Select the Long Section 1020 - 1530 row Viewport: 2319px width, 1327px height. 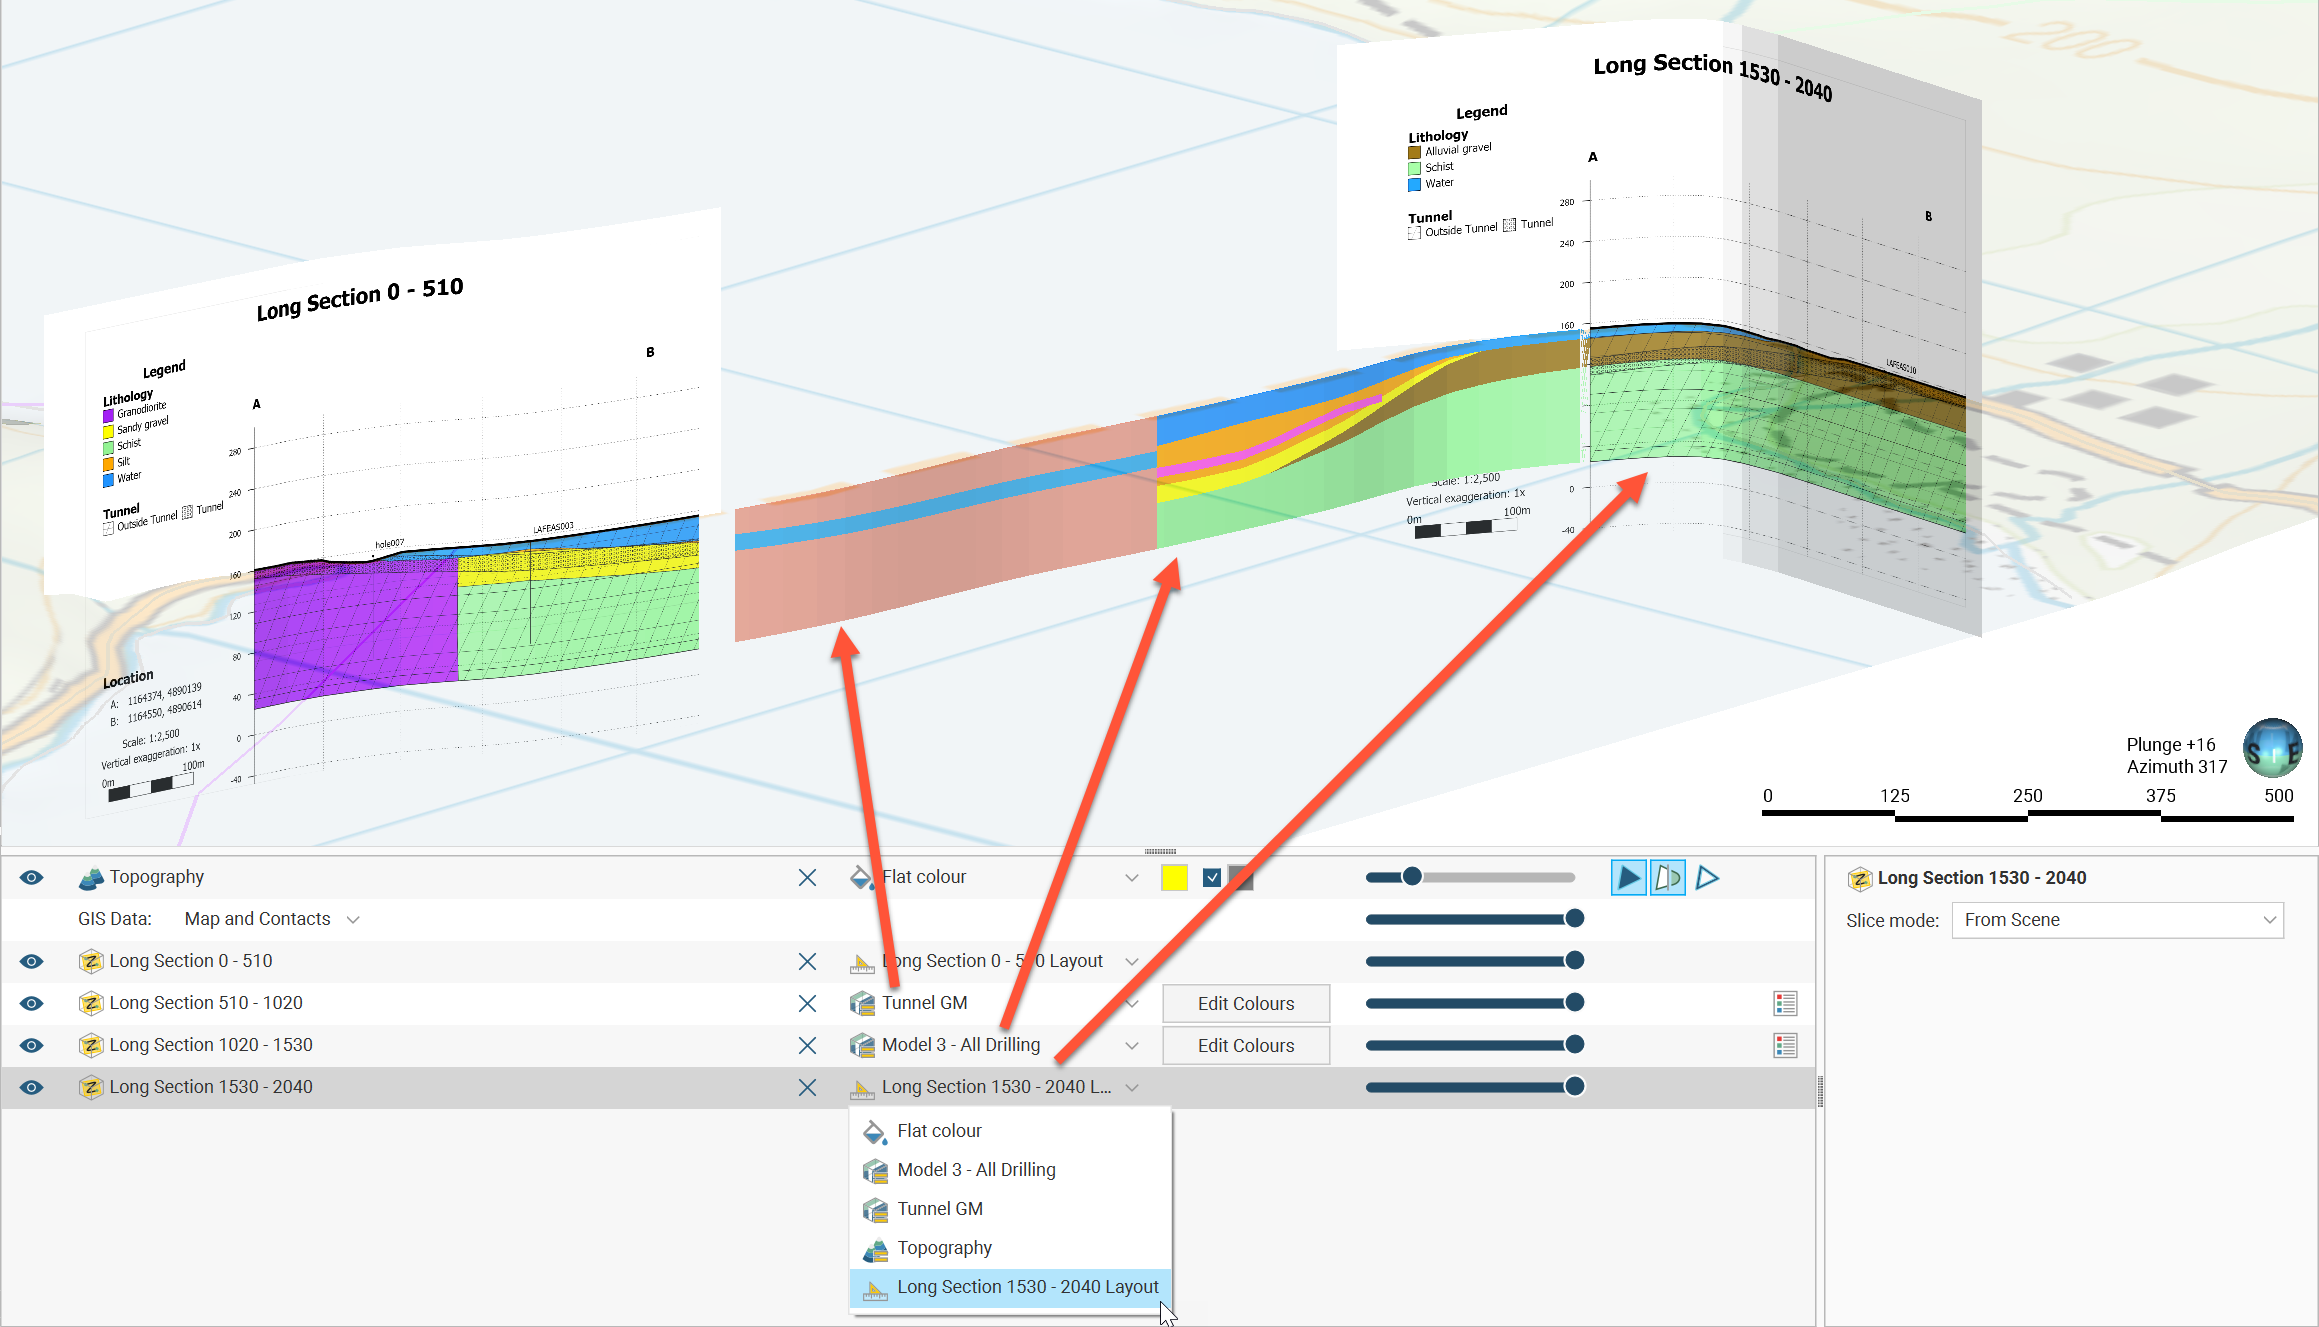point(211,1045)
